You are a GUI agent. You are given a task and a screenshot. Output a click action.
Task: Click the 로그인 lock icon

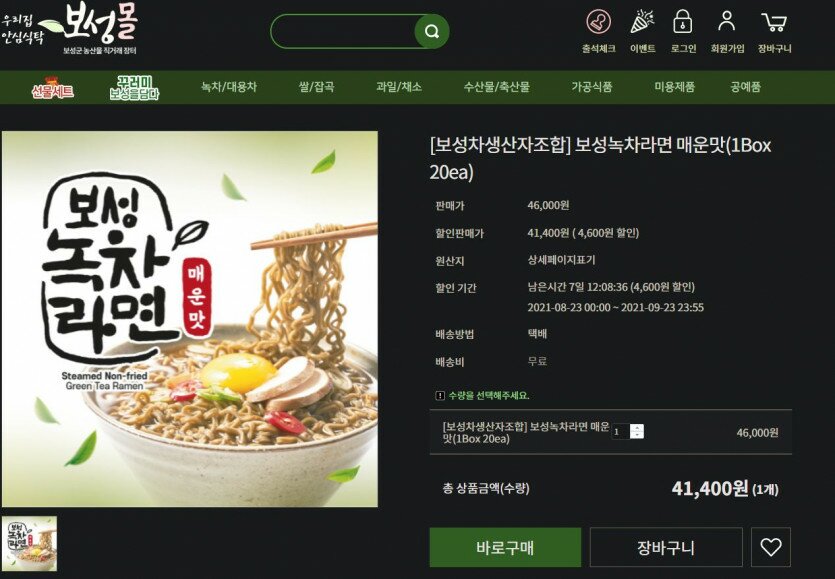683,22
